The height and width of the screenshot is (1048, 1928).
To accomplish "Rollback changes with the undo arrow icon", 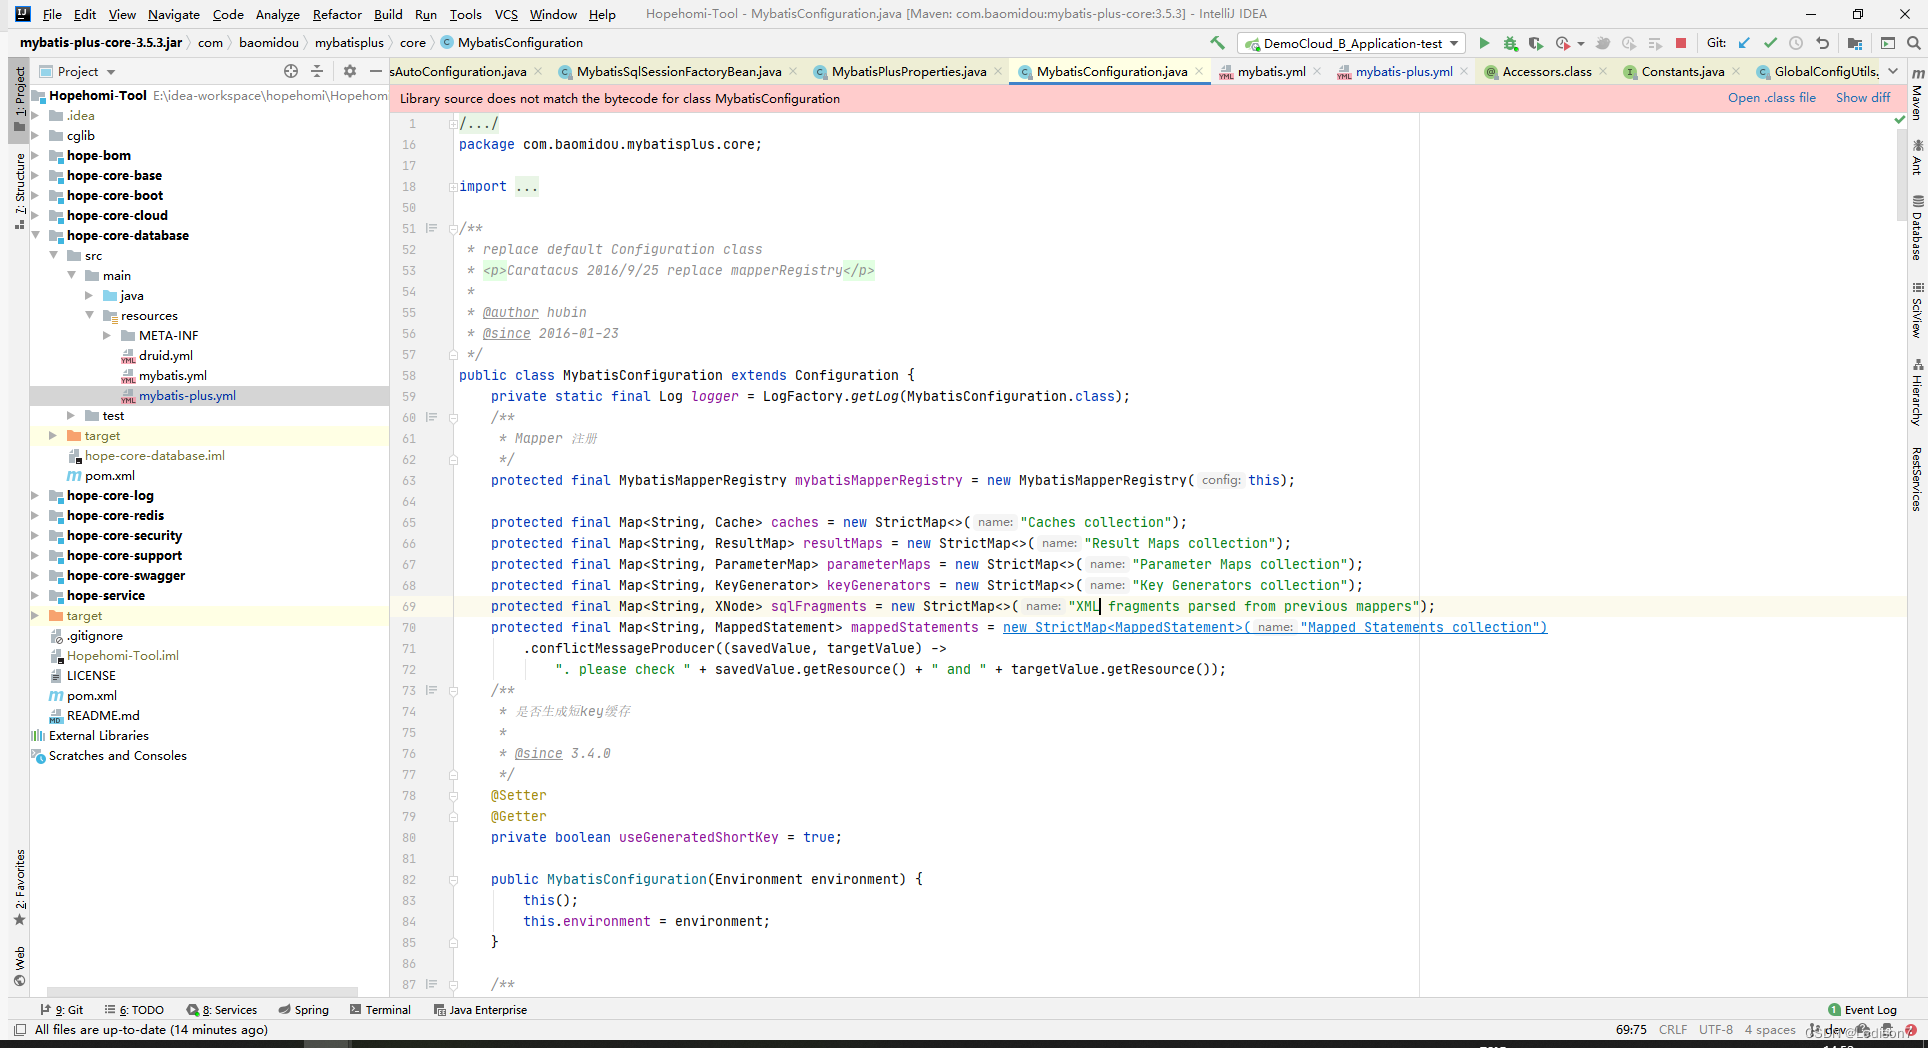I will [1822, 43].
